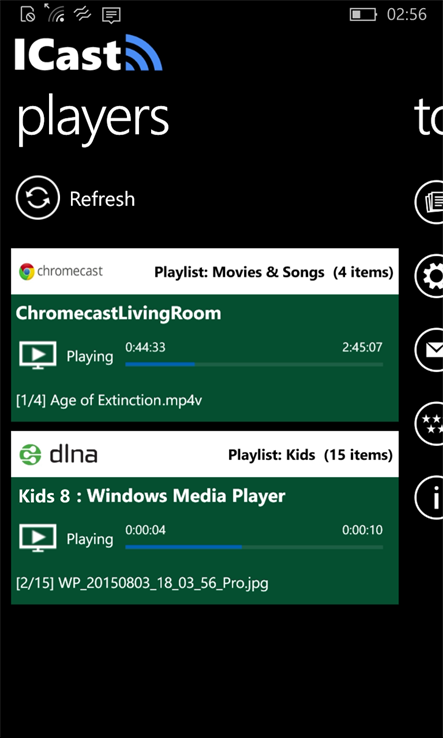Select Kids 8 : Windows Media Player title
443x738 pixels.
tap(152, 496)
